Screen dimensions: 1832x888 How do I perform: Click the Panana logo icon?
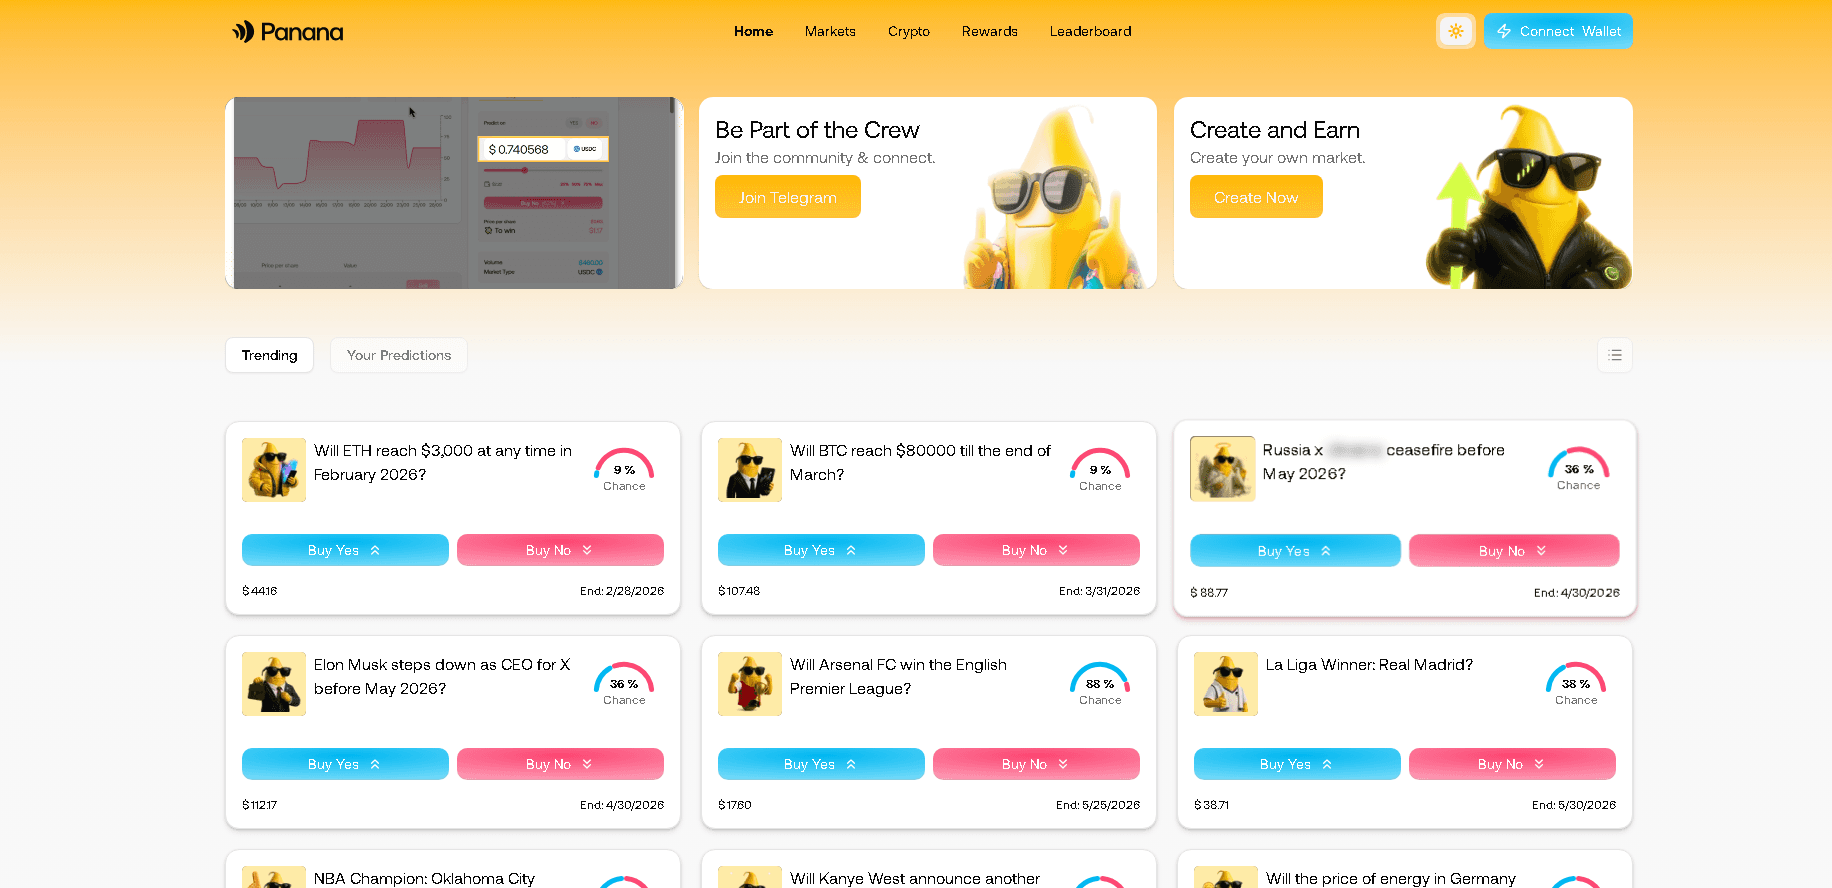(x=243, y=32)
